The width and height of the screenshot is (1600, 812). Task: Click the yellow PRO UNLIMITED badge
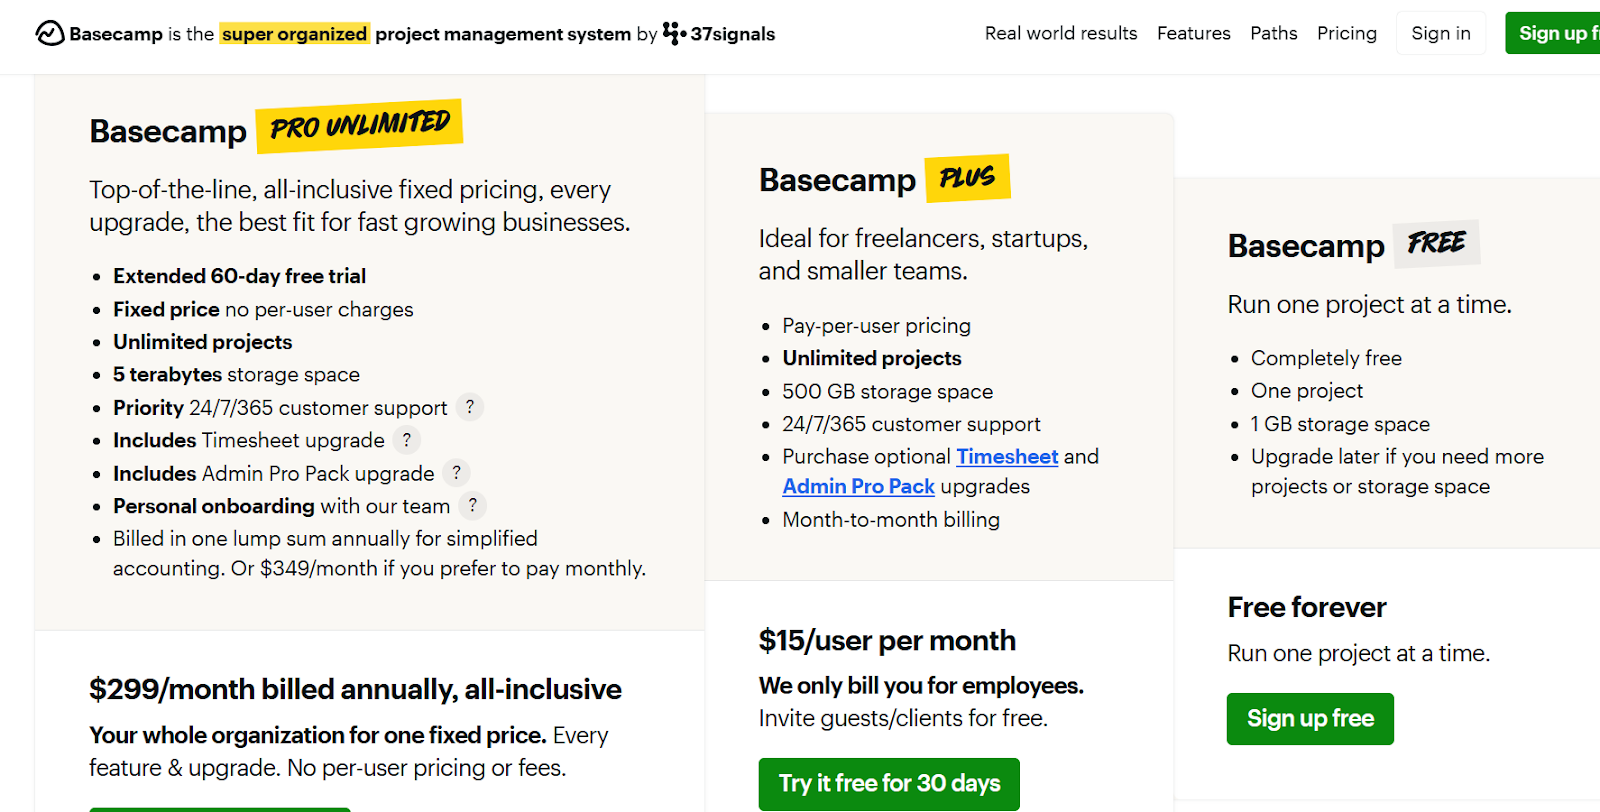pyautogui.click(x=359, y=126)
